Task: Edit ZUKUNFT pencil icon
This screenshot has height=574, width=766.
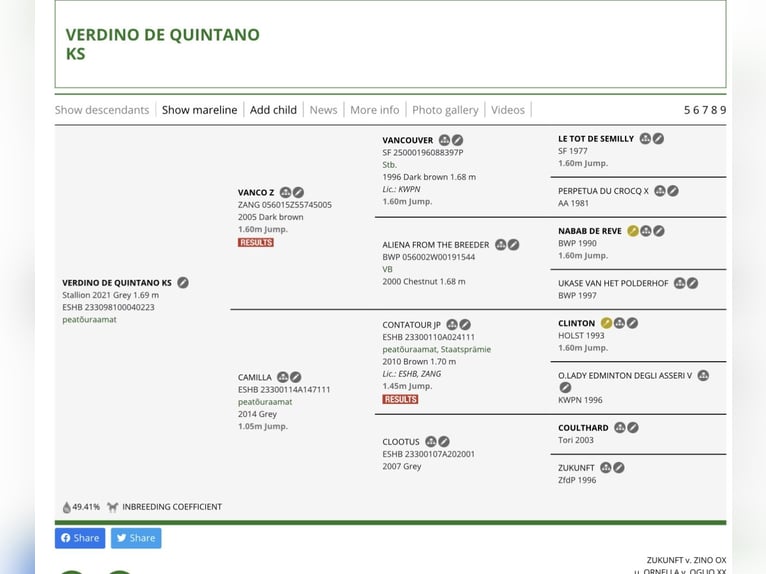Action: point(618,468)
